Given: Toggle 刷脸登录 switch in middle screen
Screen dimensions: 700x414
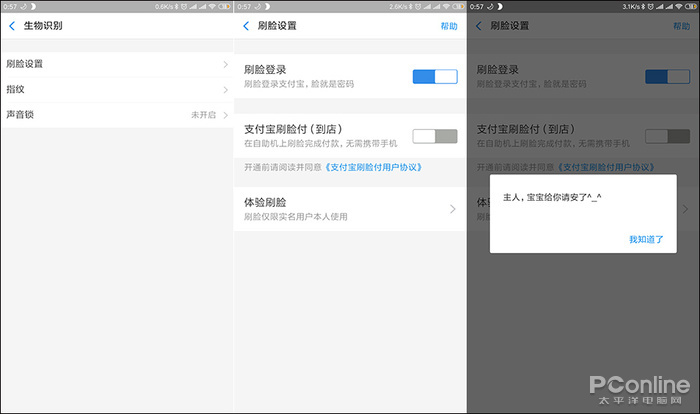Looking at the screenshot, I should coord(435,76).
